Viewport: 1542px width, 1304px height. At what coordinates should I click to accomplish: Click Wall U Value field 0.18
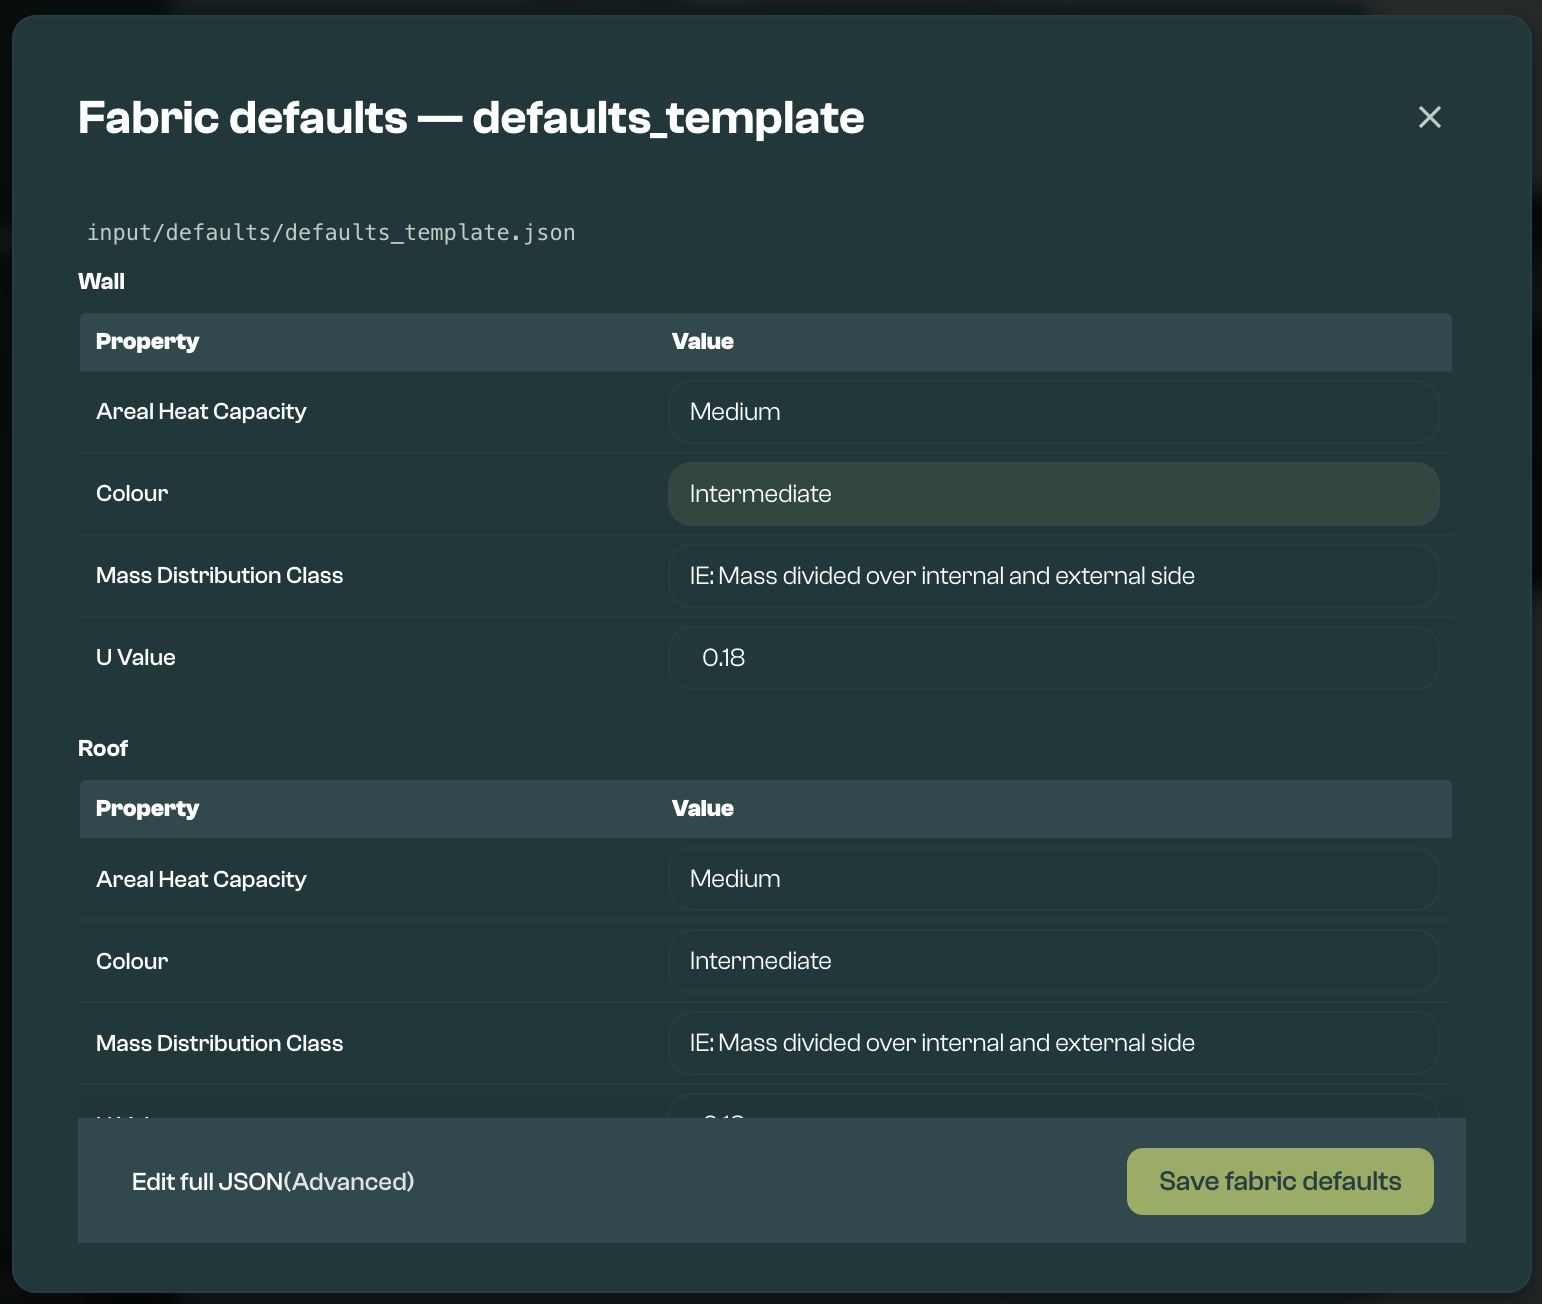coord(1054,658)
